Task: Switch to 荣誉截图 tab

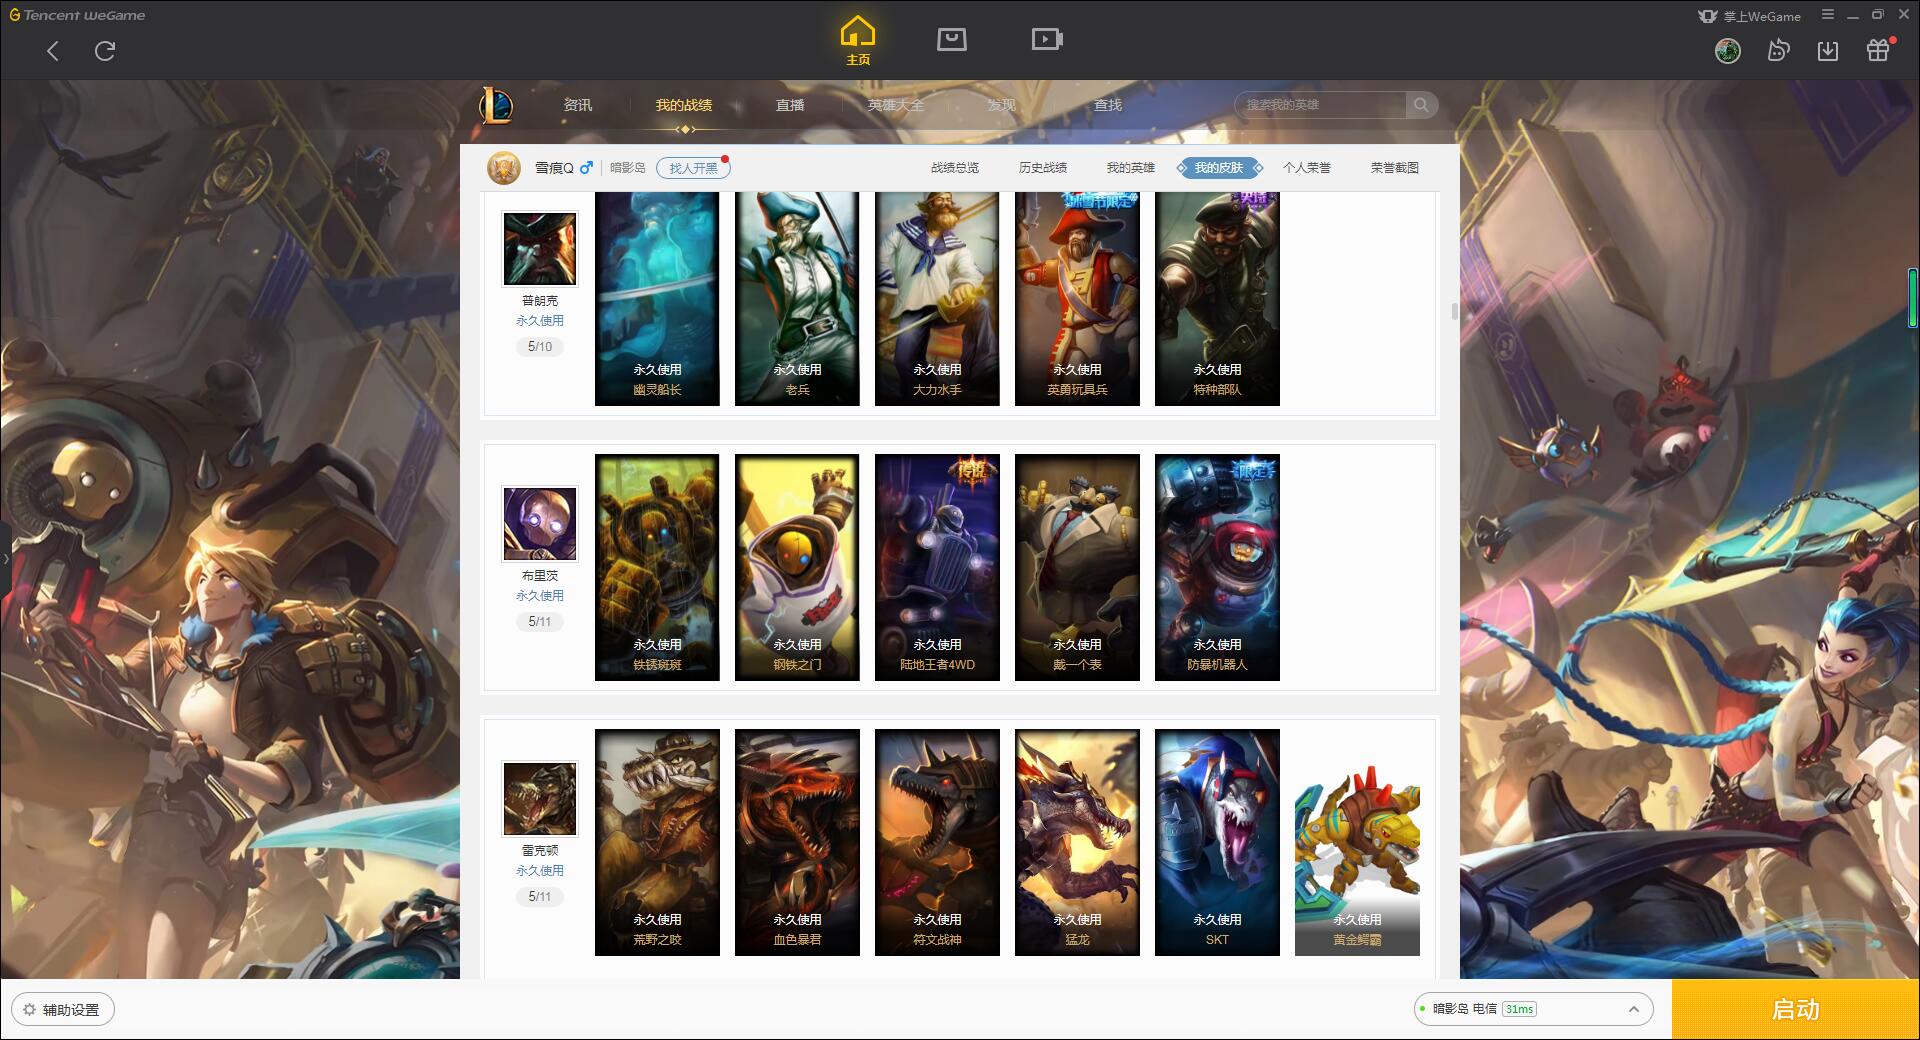Action: [1395, 168]
